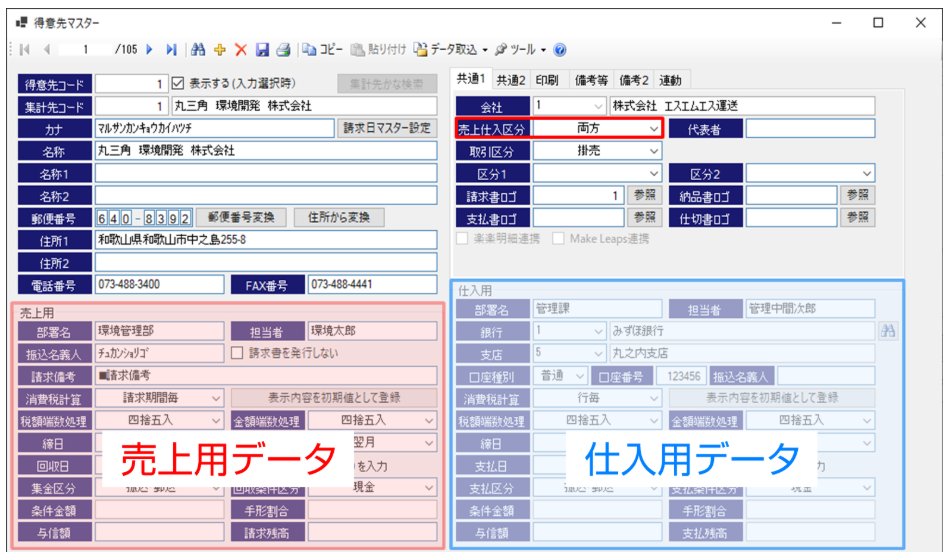Viewport: 952px width, 558px height.
Task: Expand the 会社 dropdown
Action: point(598,106)
